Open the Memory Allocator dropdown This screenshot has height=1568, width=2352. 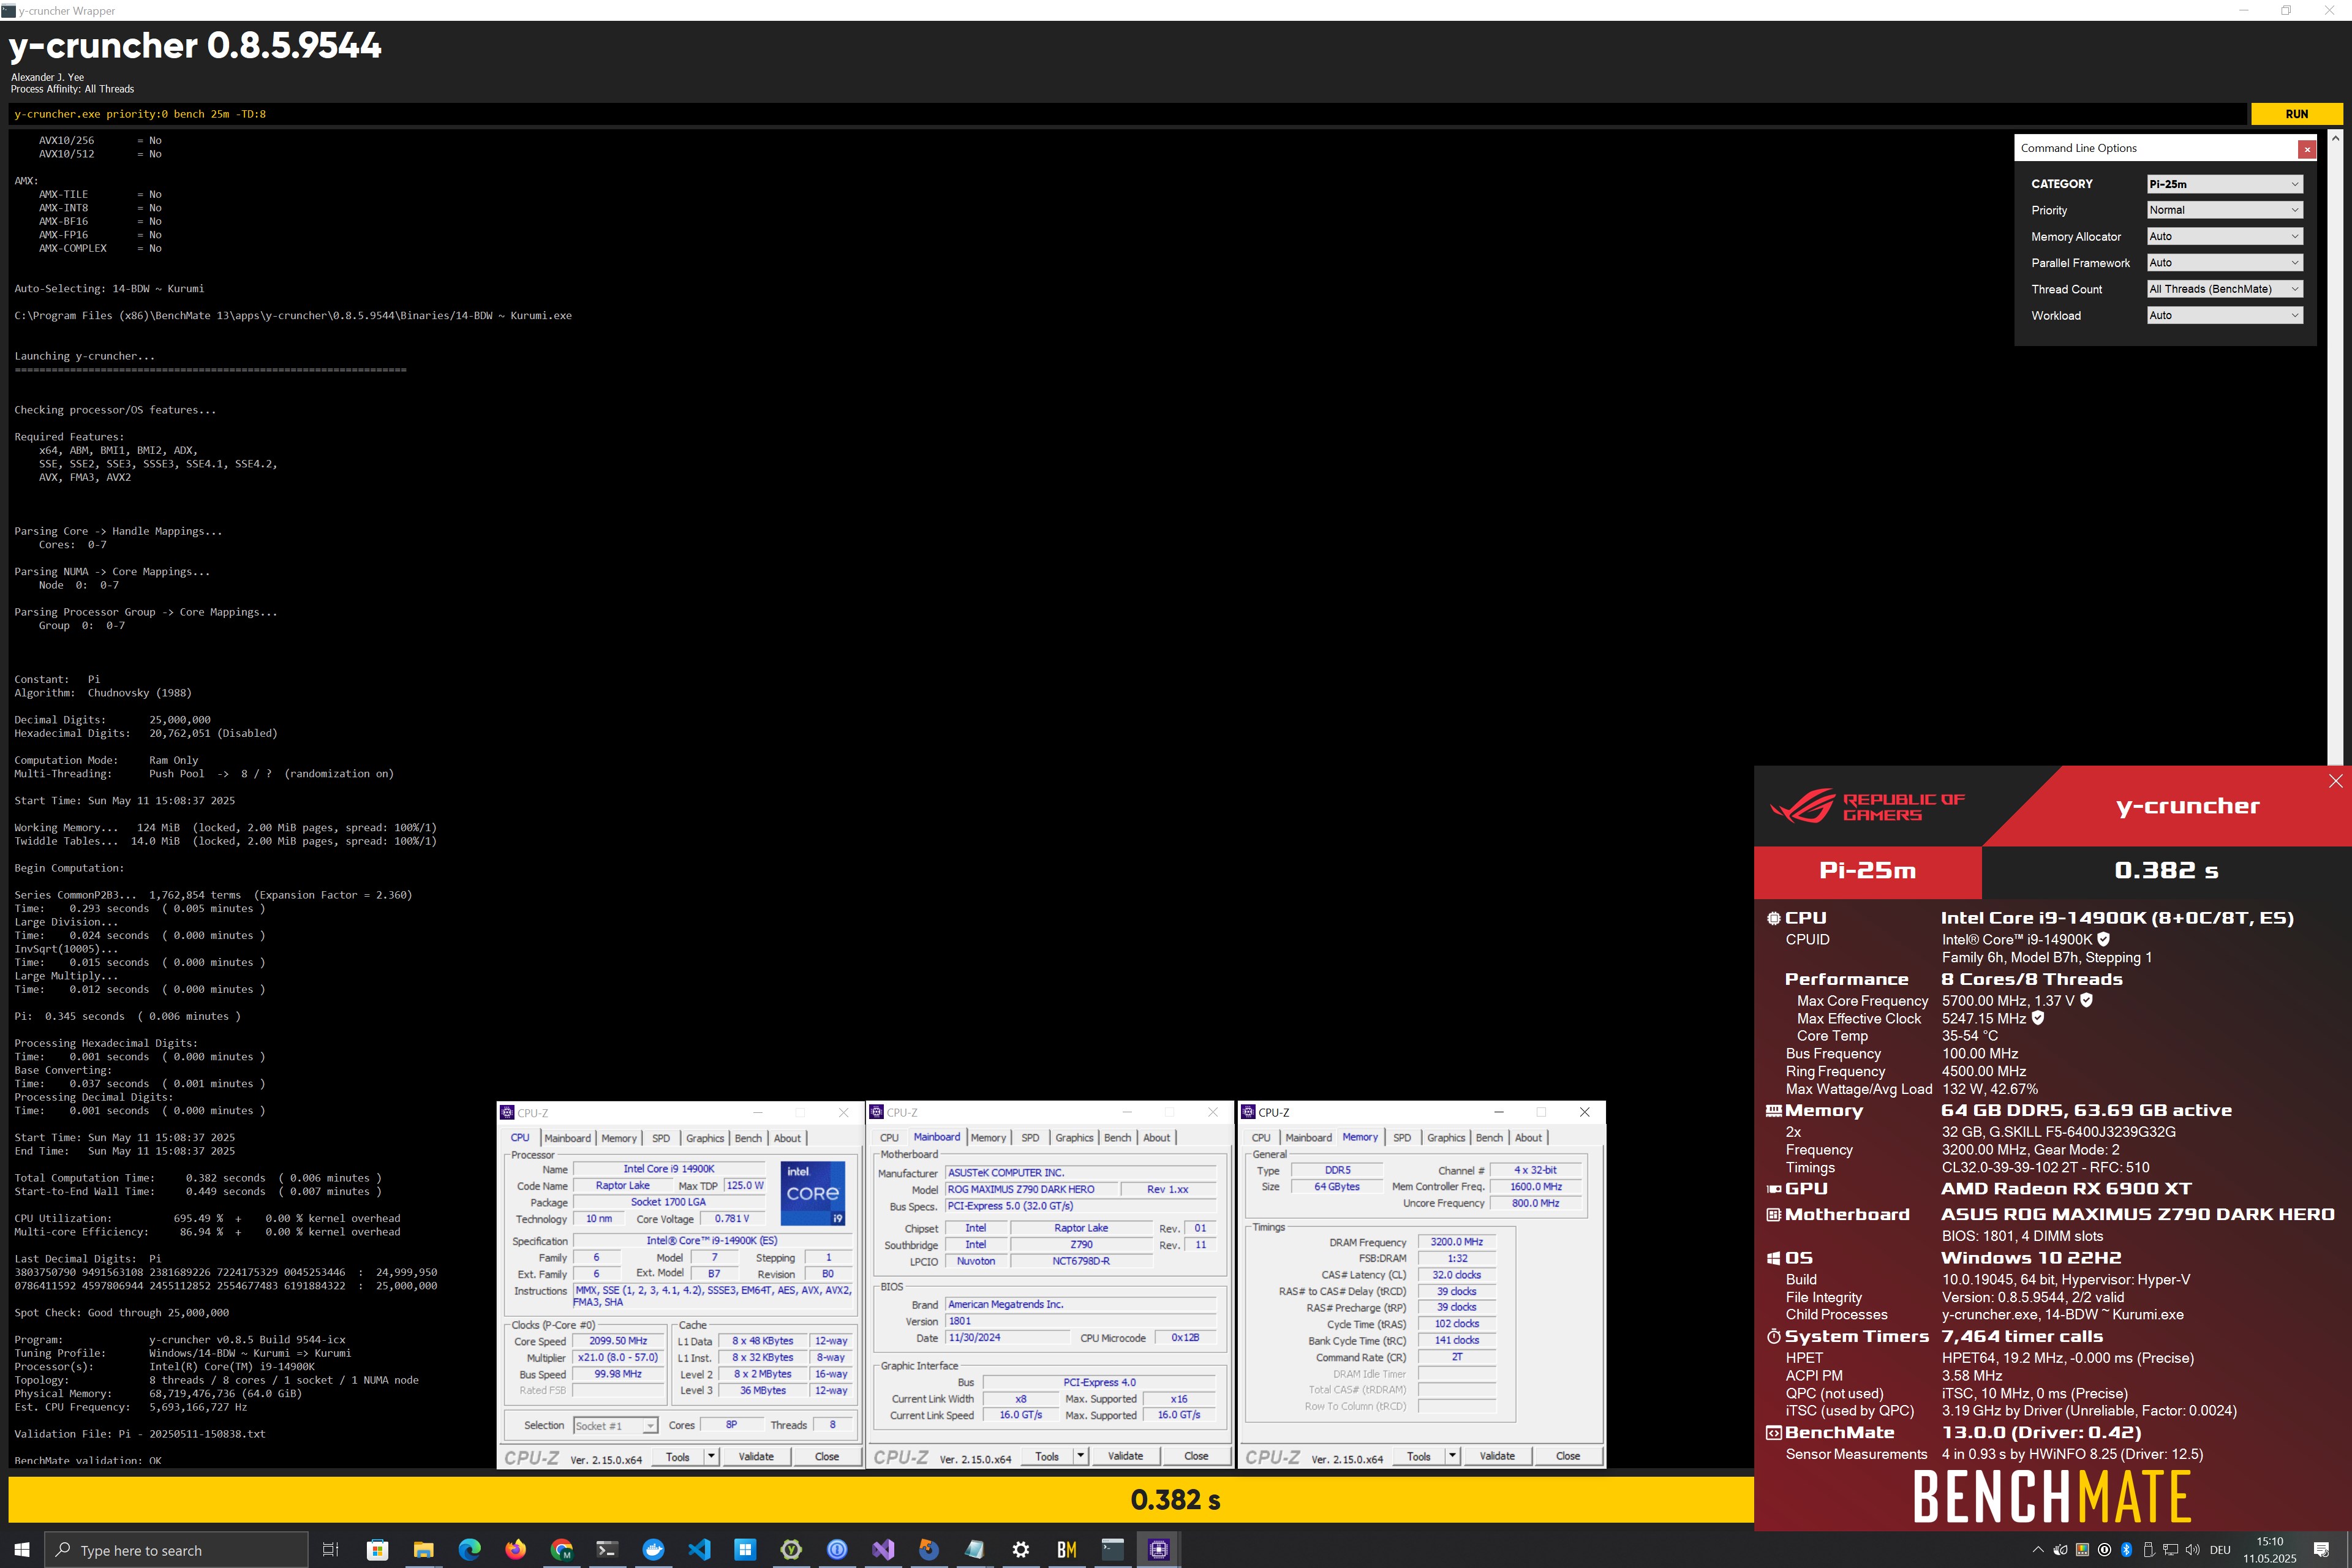point(2224,236)
